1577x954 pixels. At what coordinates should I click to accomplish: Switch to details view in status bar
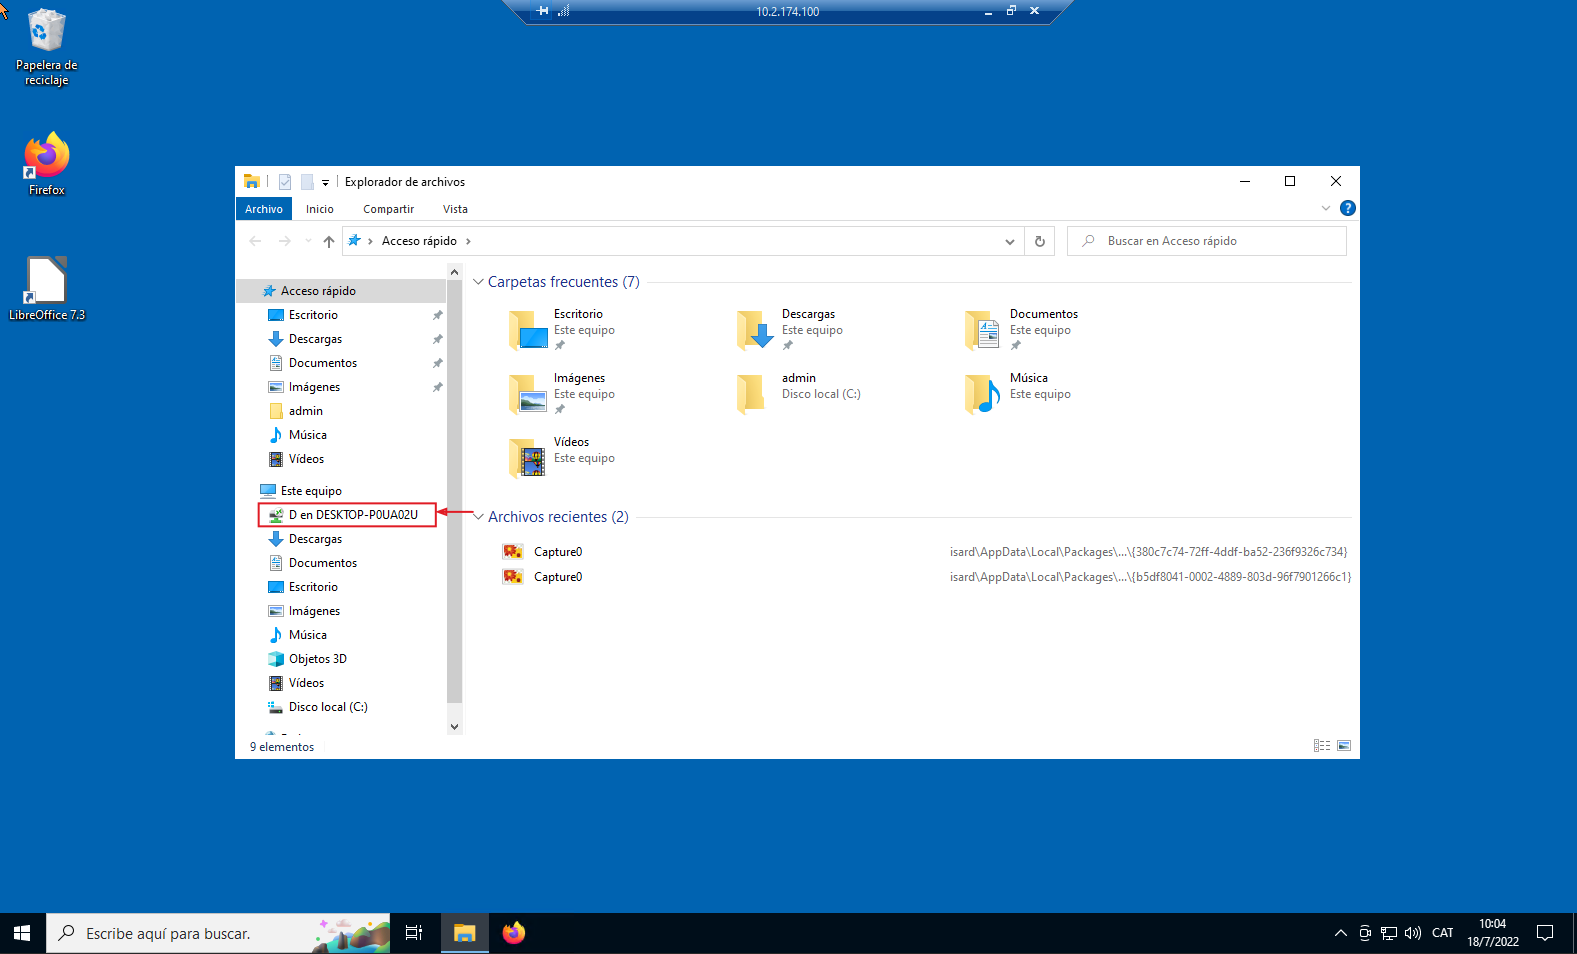(1322, 746)
